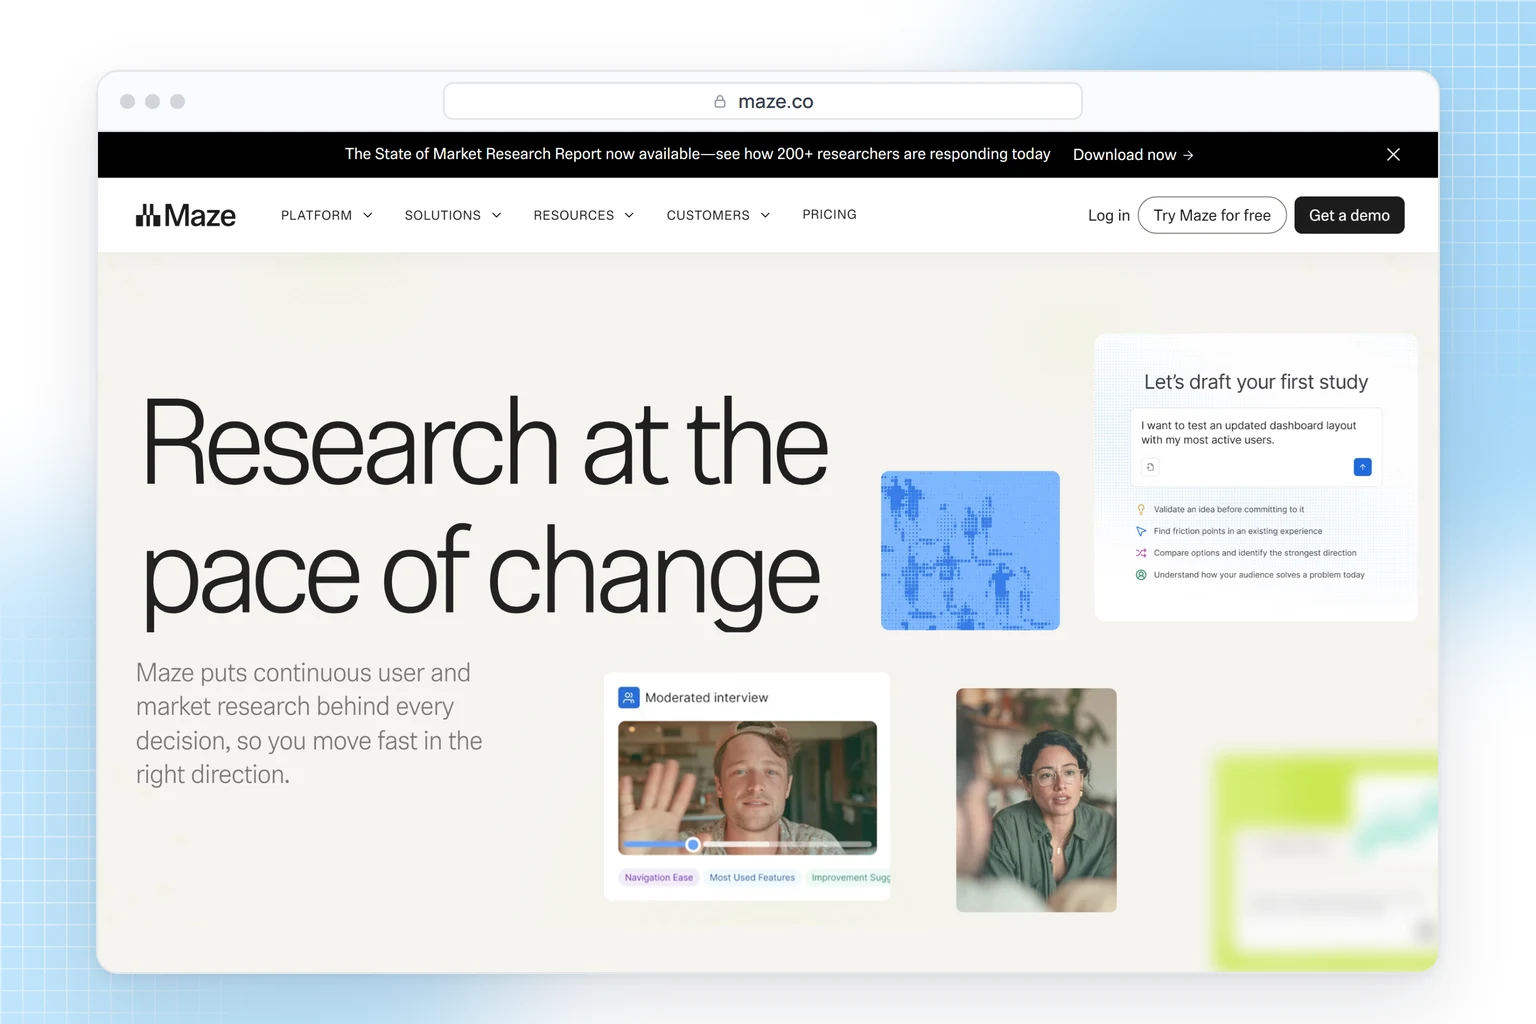Select the Improvement Sugg tag

850,877
